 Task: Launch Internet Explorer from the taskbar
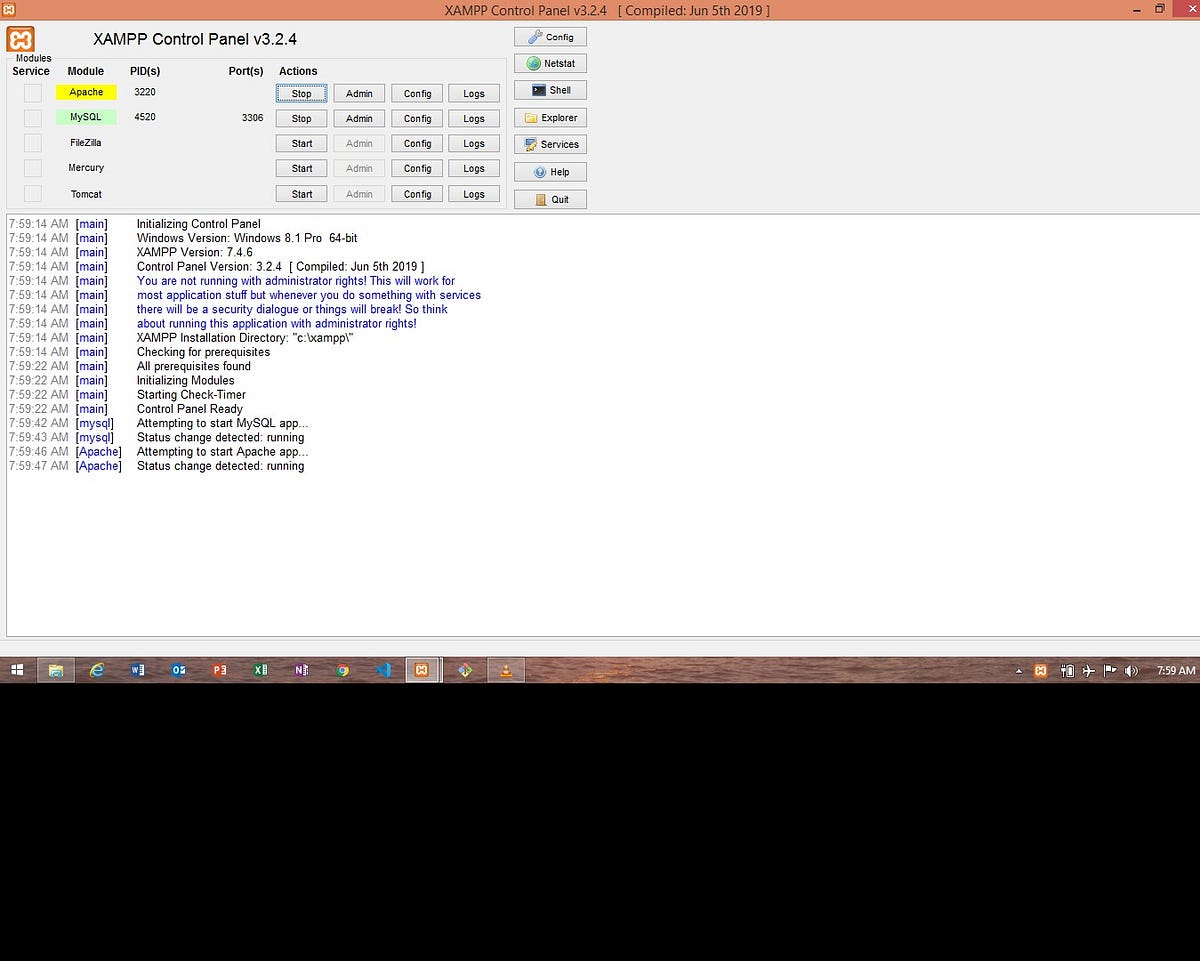click(97, 670)
